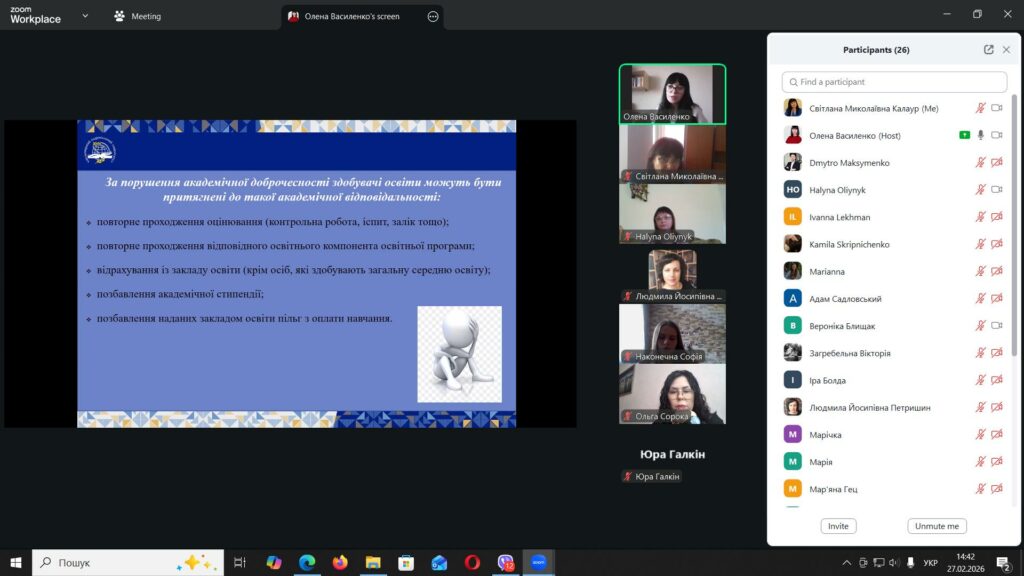
Task: Toggle my microphone icon beside Світлана Миколаївна Калаур
Action: point(981,108)
